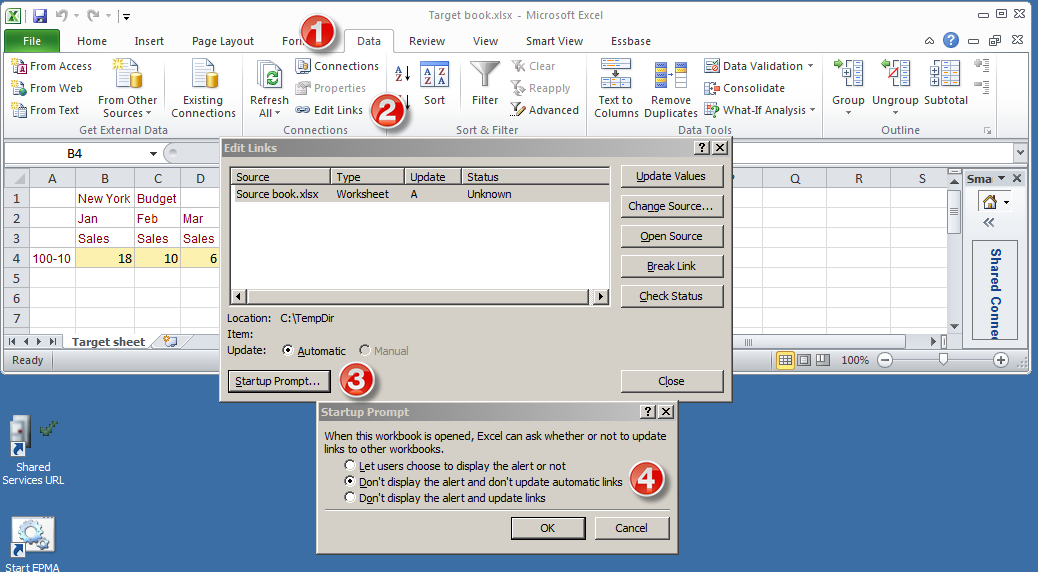Cancel the Startup Prompt dialog
Image resolution: width=1038 pixels, height=572 pixels.
click(632, 528)
